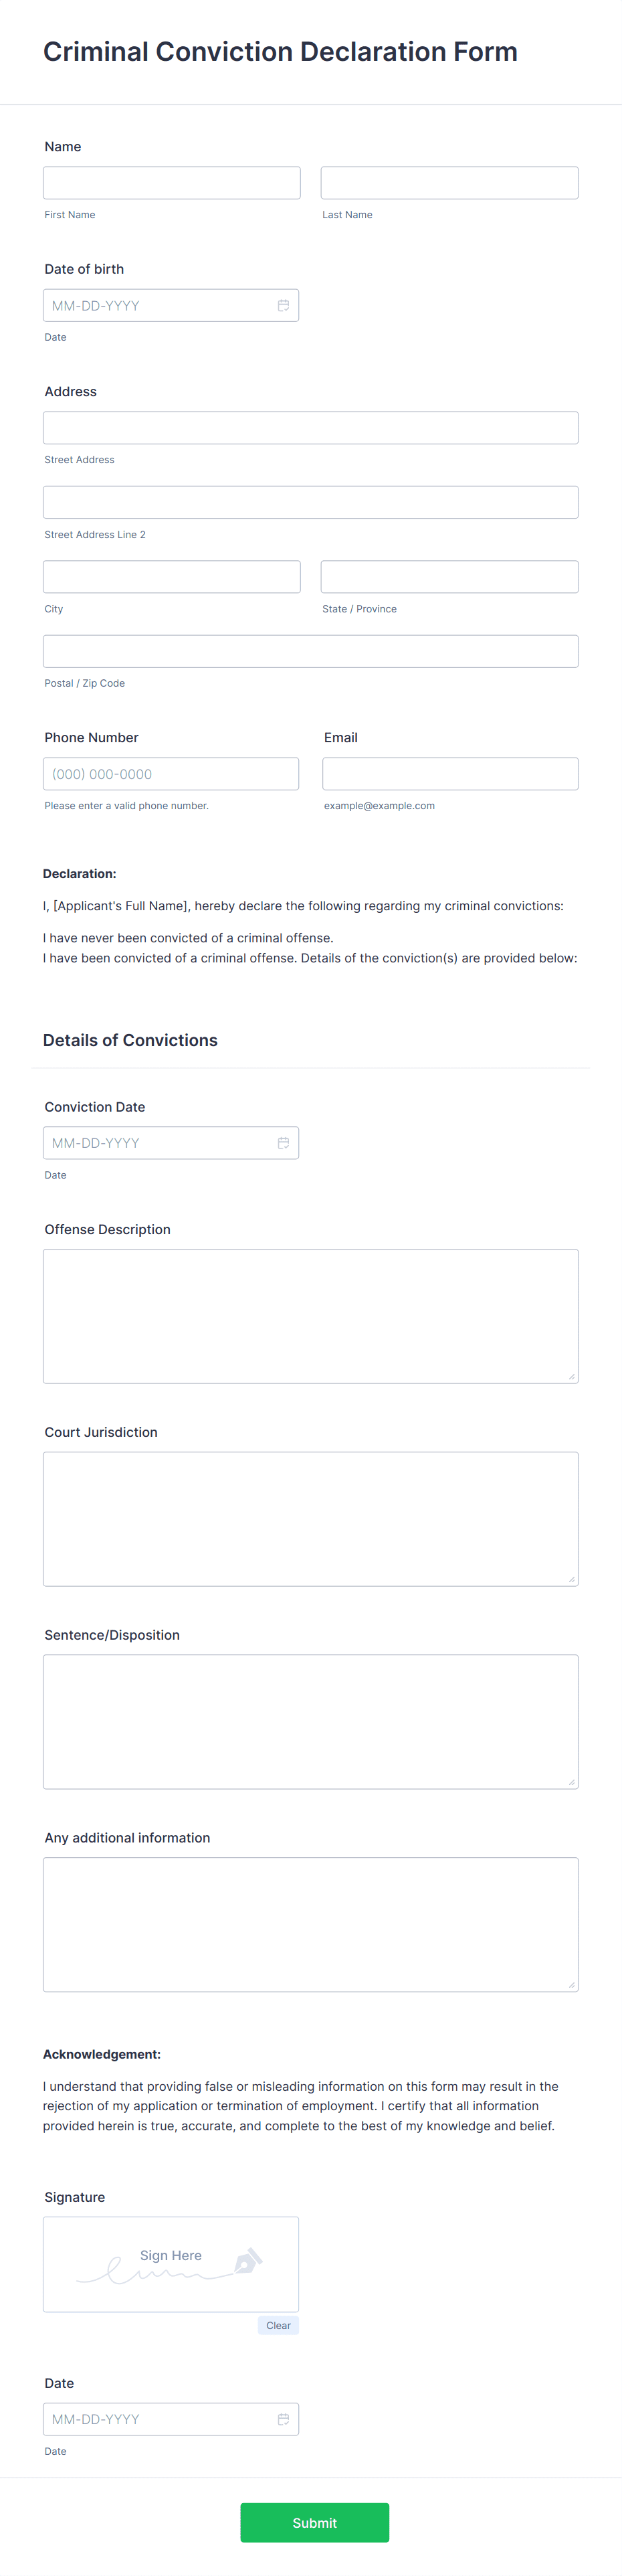Click the State / Province field
This screenshot has height=2576, width=622.
[x=448, y=575]
